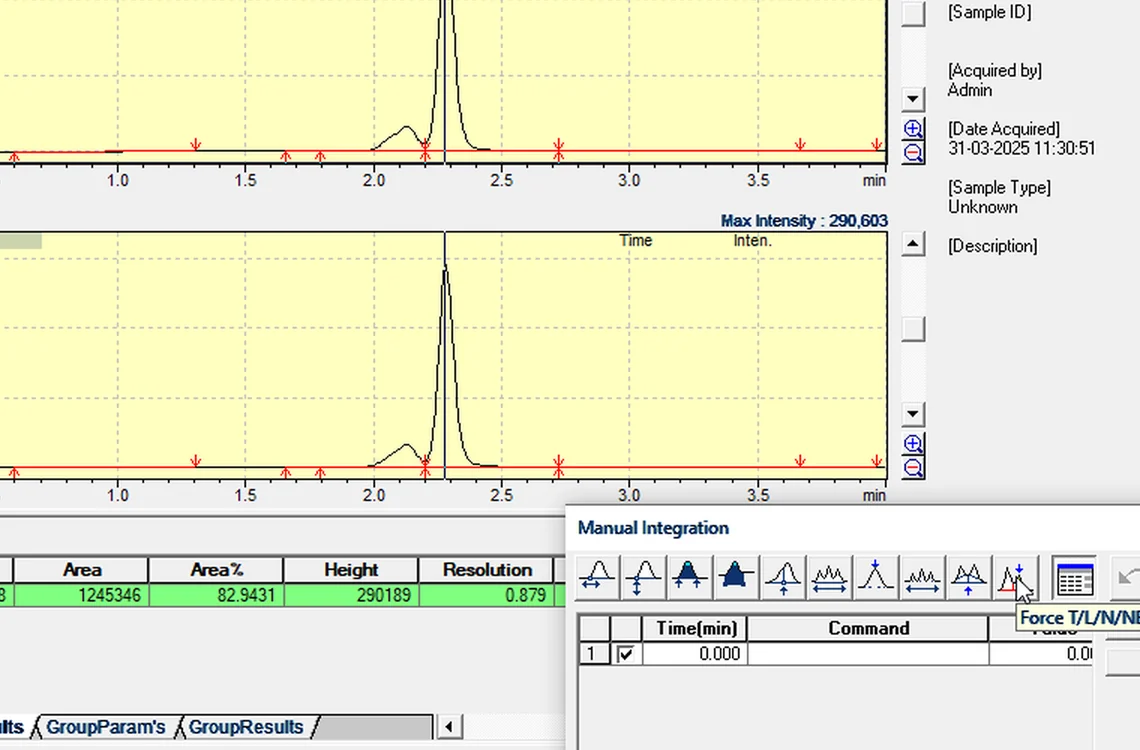The width and height of the screenshot is (1140, 750).
Task: Click the [Date Acquired] label
Action: [1003, 129]
